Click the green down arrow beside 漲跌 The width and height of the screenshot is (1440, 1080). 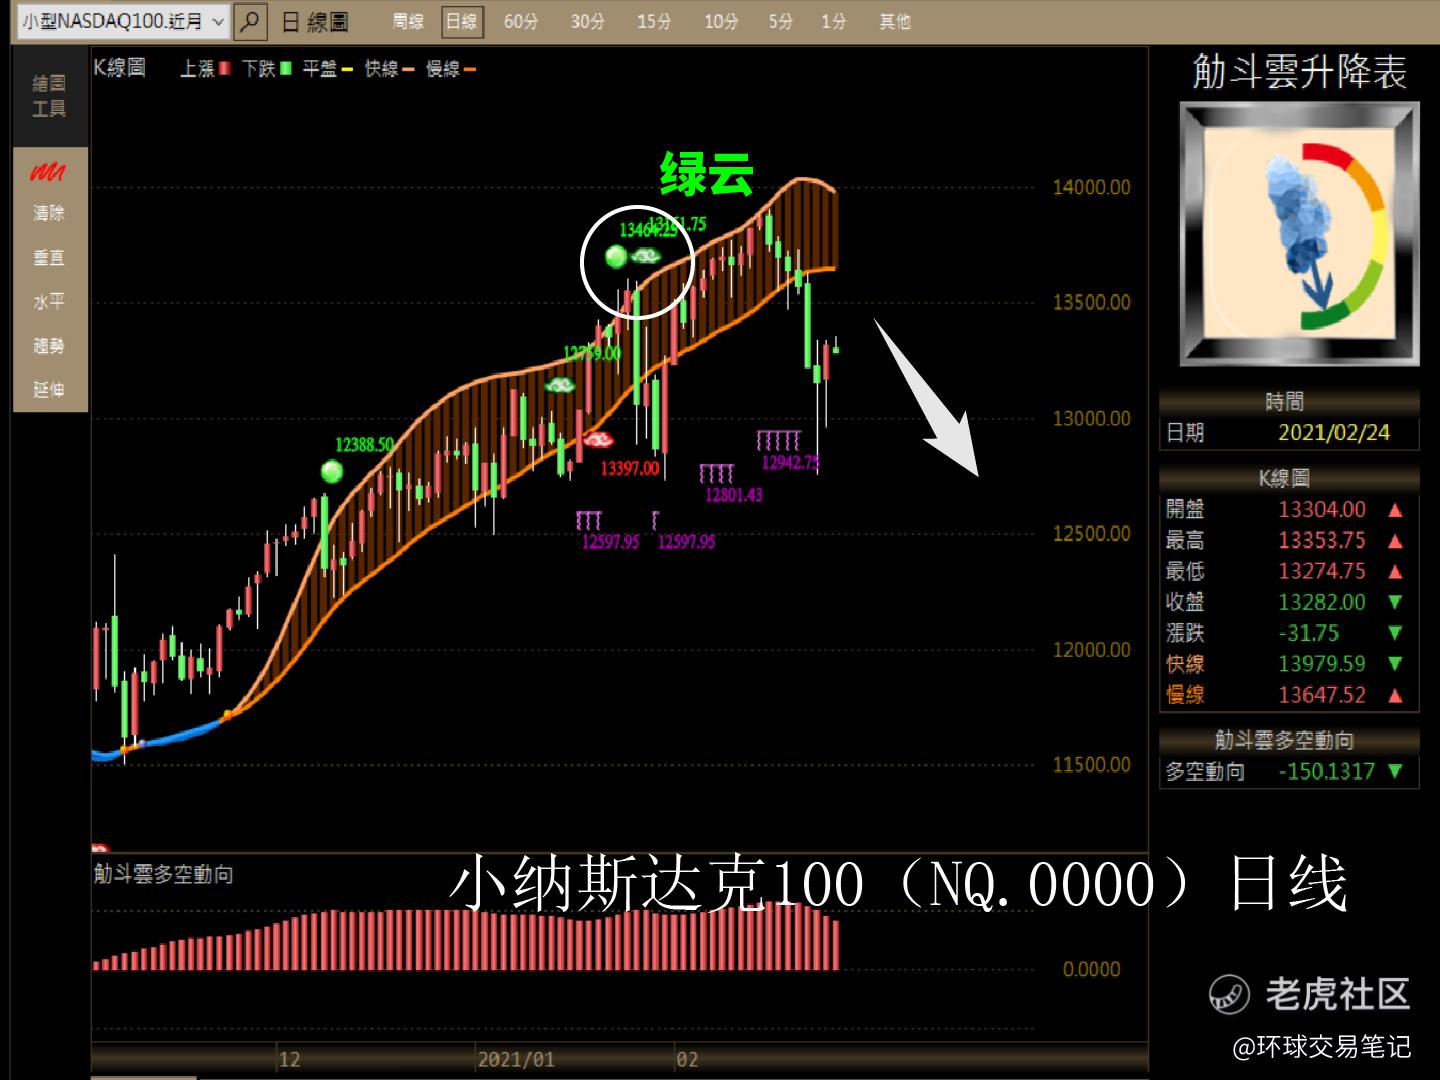click(x=1395, y=633)
